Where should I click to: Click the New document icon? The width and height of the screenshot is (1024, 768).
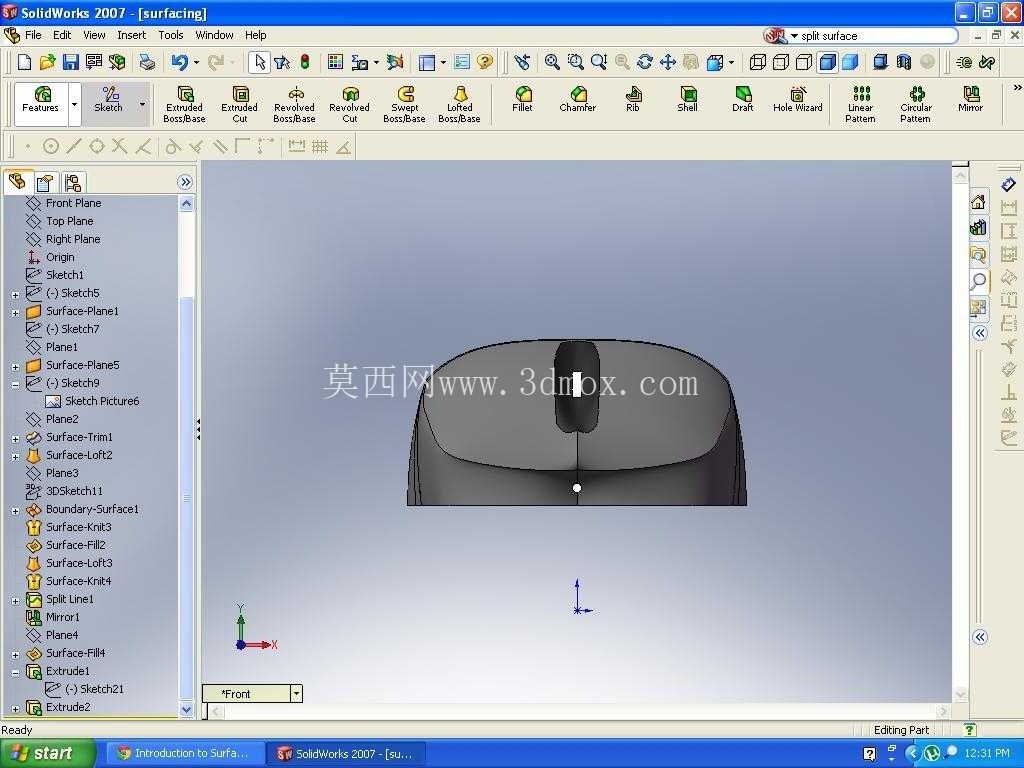pos(24,62)
